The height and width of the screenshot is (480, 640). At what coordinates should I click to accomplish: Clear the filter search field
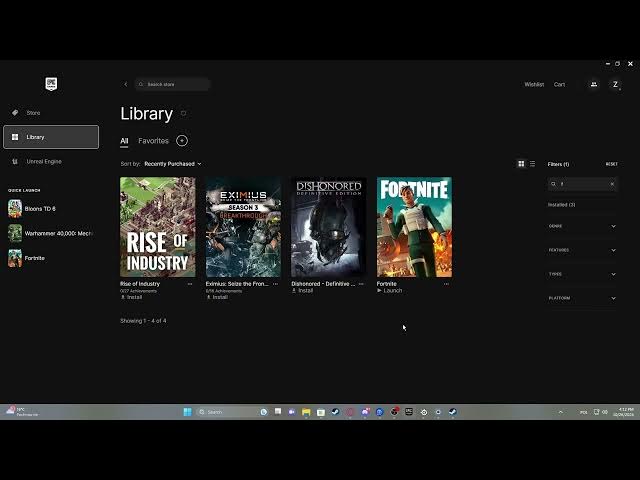tap(612, 184)
